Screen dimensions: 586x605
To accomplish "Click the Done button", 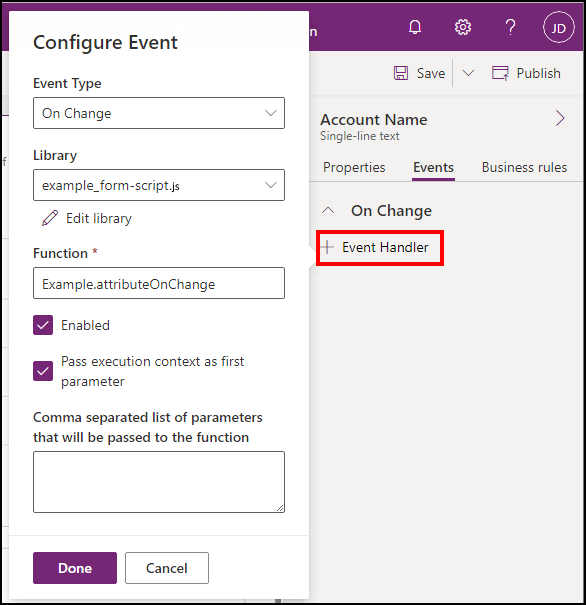I will click(75, 568).
